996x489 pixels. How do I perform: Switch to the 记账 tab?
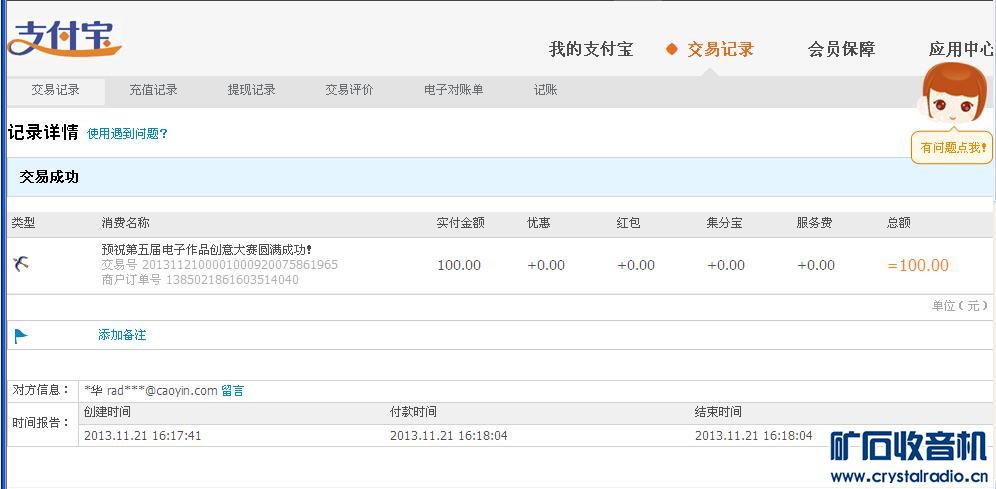point(545,90)
